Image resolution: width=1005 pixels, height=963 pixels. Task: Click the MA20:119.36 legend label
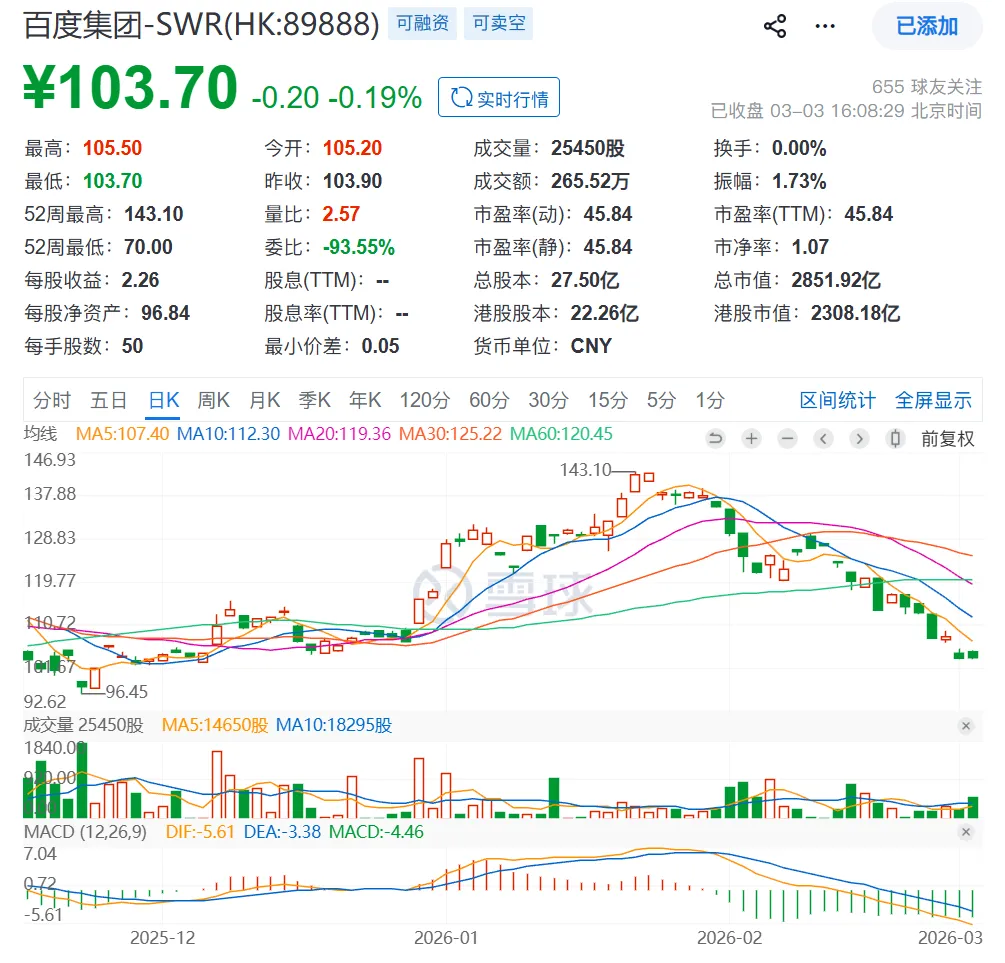(x=339, y=434)
